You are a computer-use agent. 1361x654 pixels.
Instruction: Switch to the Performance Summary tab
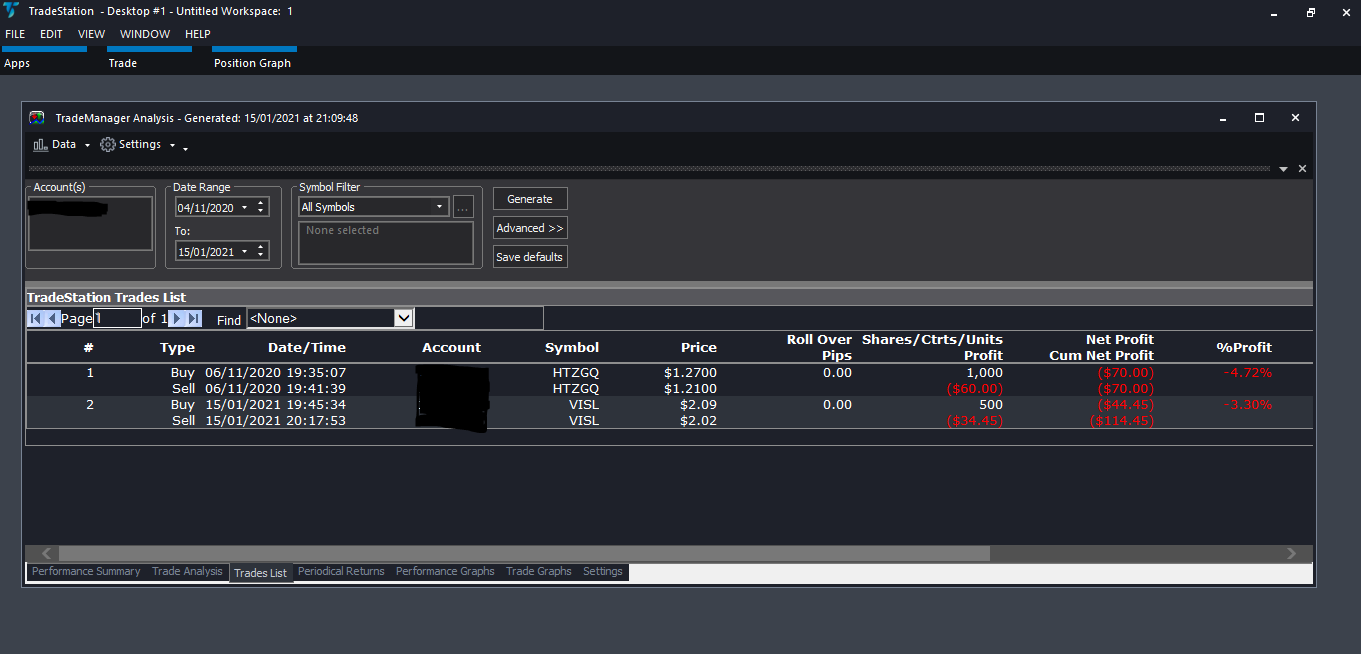pyautogui.click(x=86, y=572)
